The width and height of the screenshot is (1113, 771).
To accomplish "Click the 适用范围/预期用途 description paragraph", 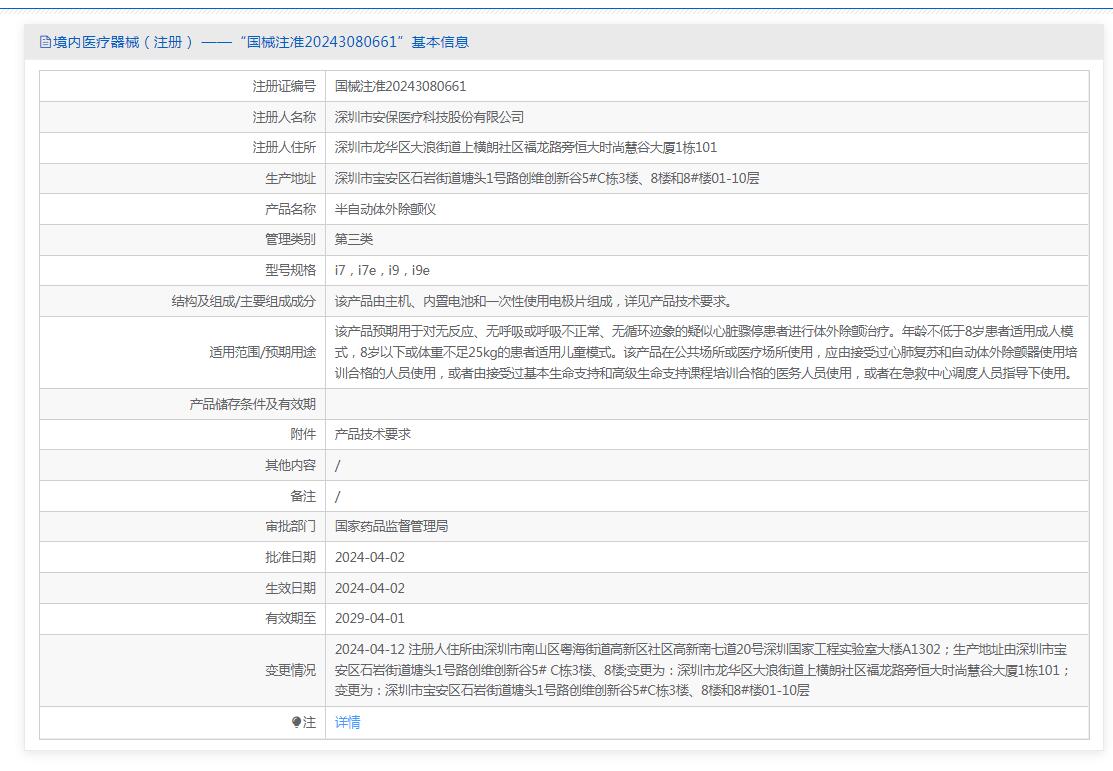I will (705, 352).
